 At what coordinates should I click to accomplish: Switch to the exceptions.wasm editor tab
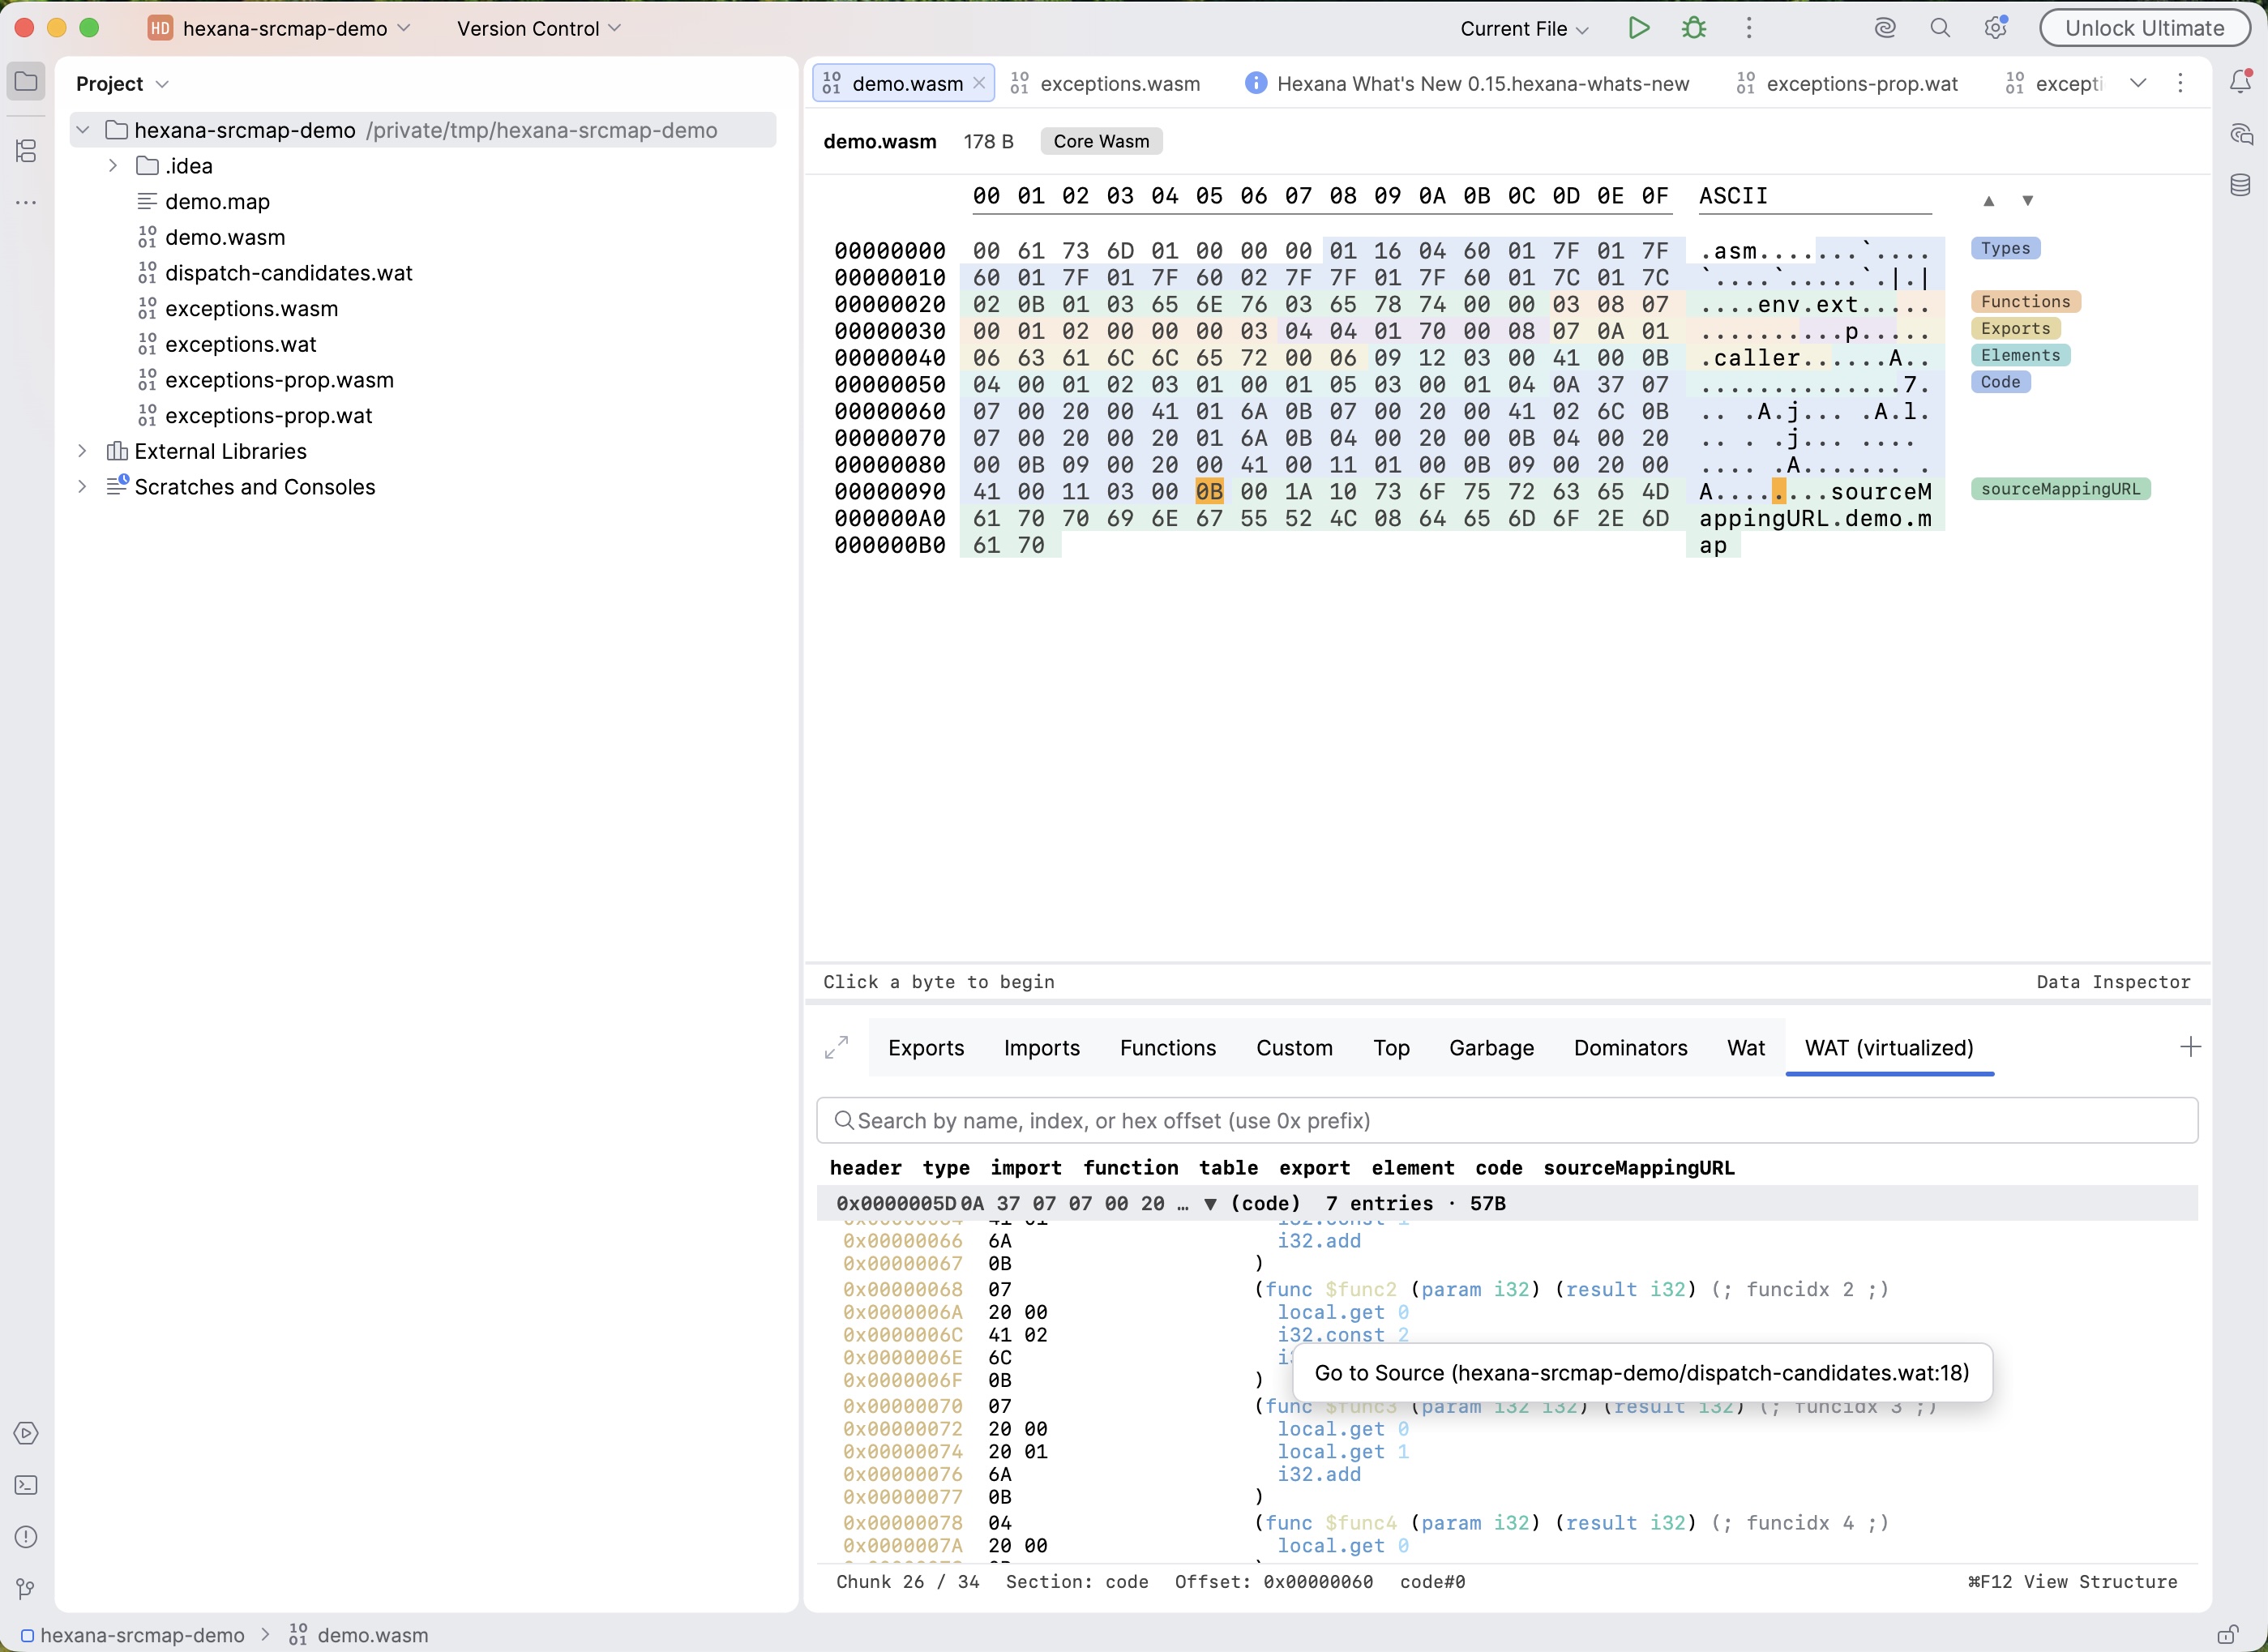click(x=1105, y=84)
